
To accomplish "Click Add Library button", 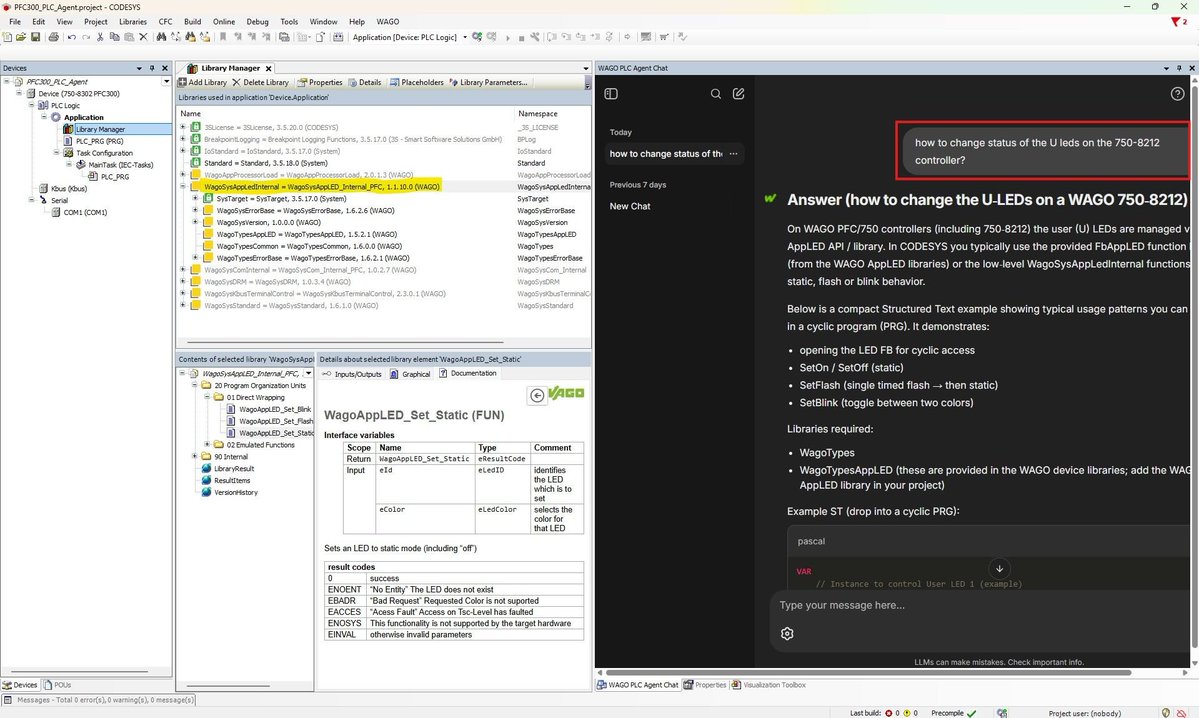I will click(202, 83).
